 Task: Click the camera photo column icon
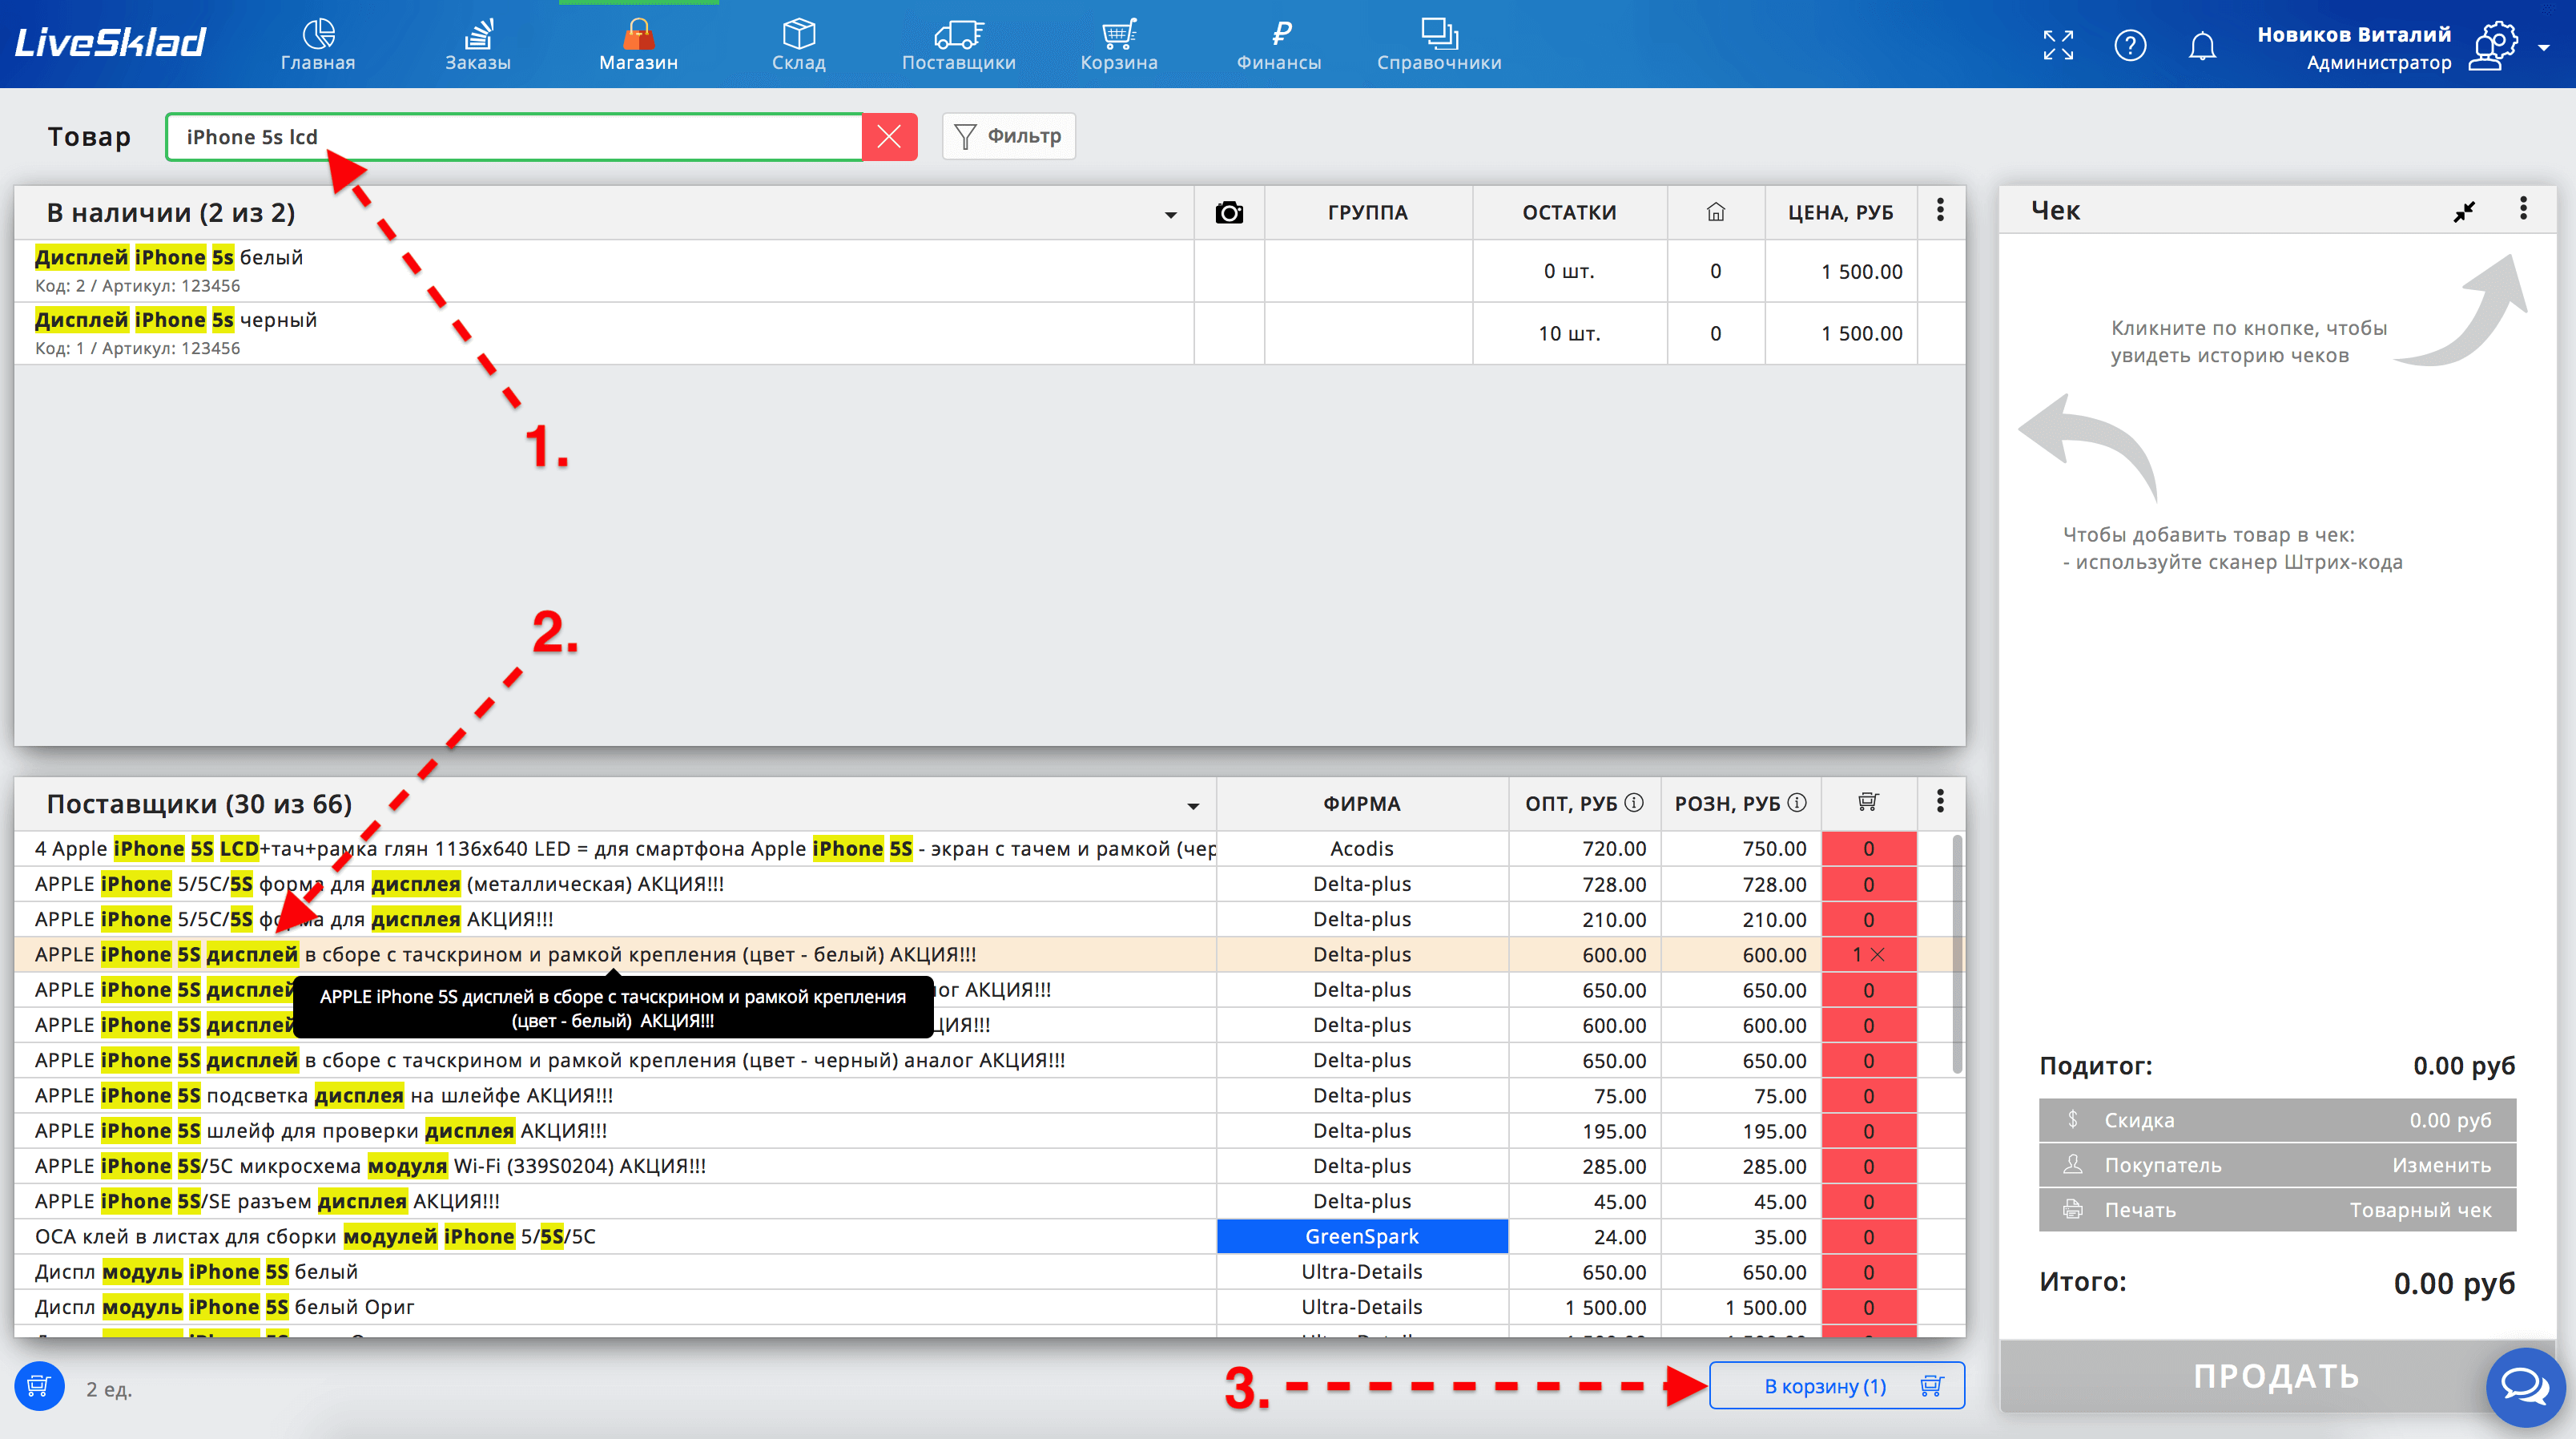(x=1229, y=212)
